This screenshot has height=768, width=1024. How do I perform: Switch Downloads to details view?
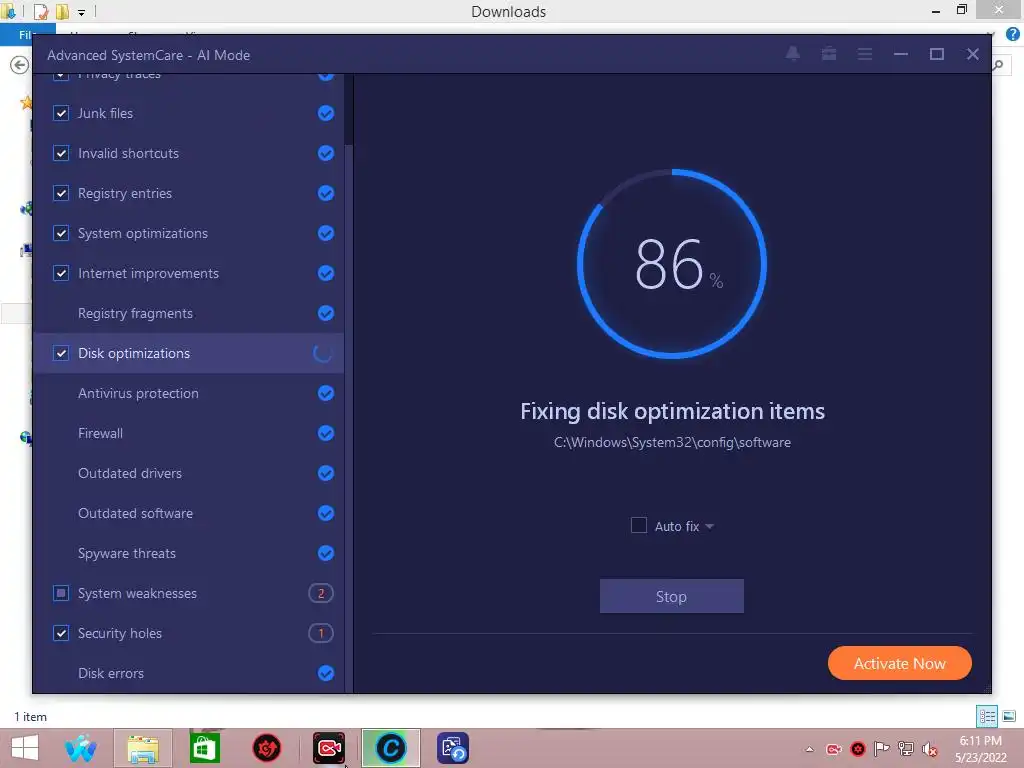click(987, 716)
